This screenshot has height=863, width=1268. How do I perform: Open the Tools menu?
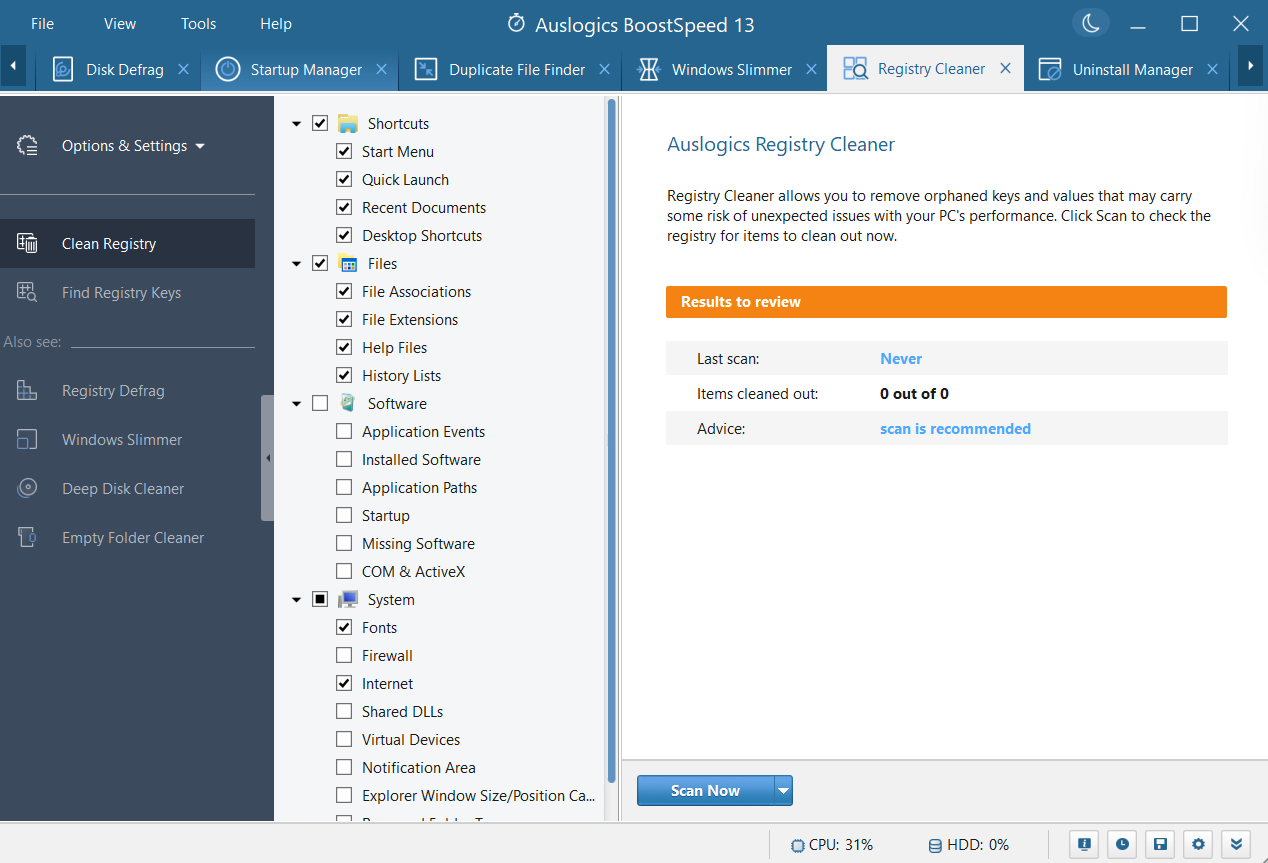click(x=198, y=24)
